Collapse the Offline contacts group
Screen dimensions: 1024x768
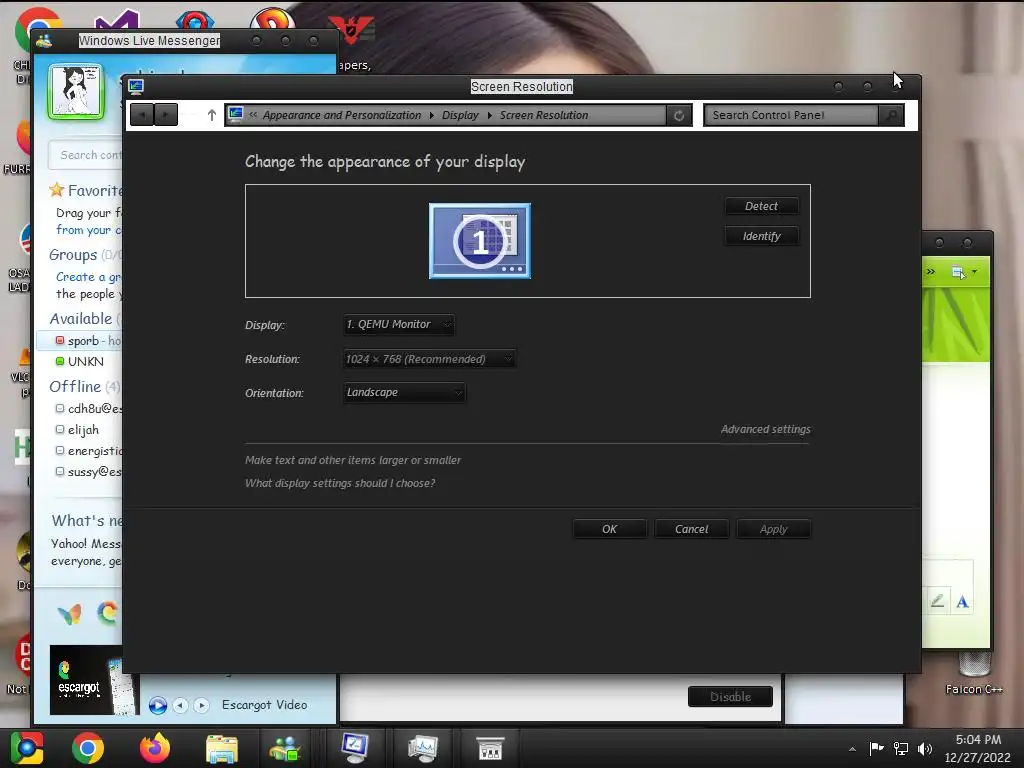tap(74, 387)
